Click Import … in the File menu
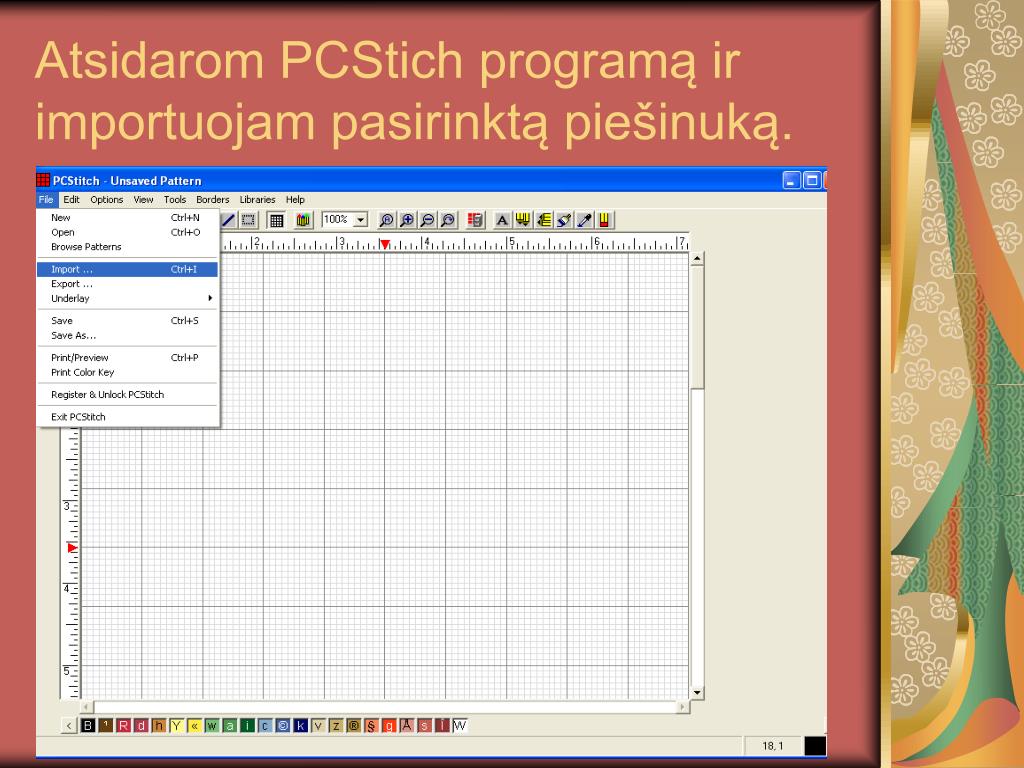1024x768 pixels. pyautogui.click(x=127, y=269)
